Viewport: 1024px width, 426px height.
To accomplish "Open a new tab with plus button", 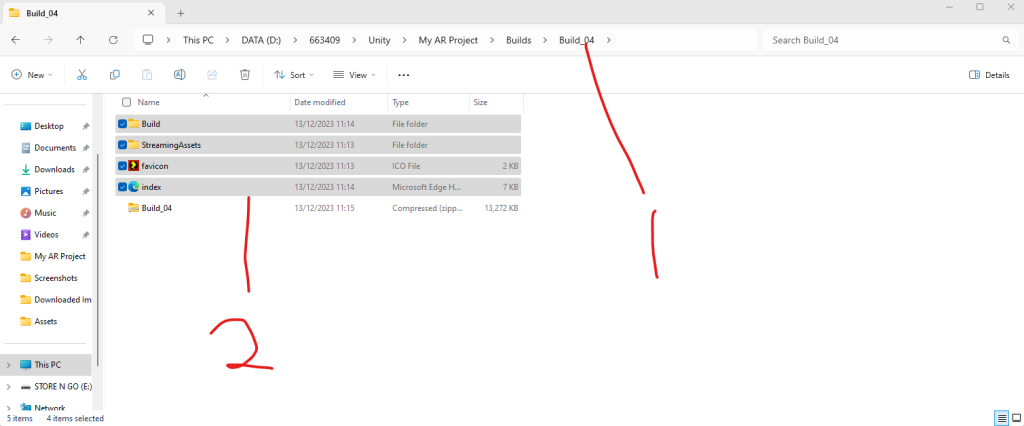I will (181, 13).
